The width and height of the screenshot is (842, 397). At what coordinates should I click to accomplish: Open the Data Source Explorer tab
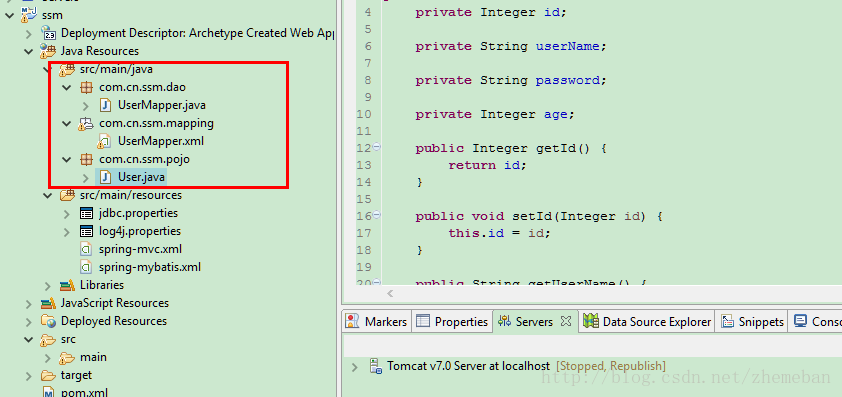[x=647, y=322]
